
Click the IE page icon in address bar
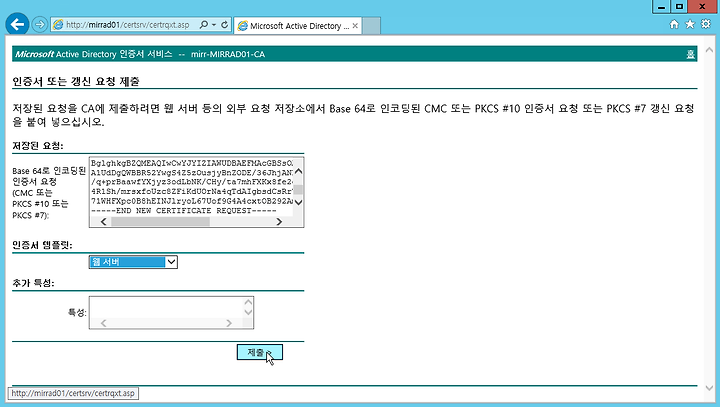[58, 25]
